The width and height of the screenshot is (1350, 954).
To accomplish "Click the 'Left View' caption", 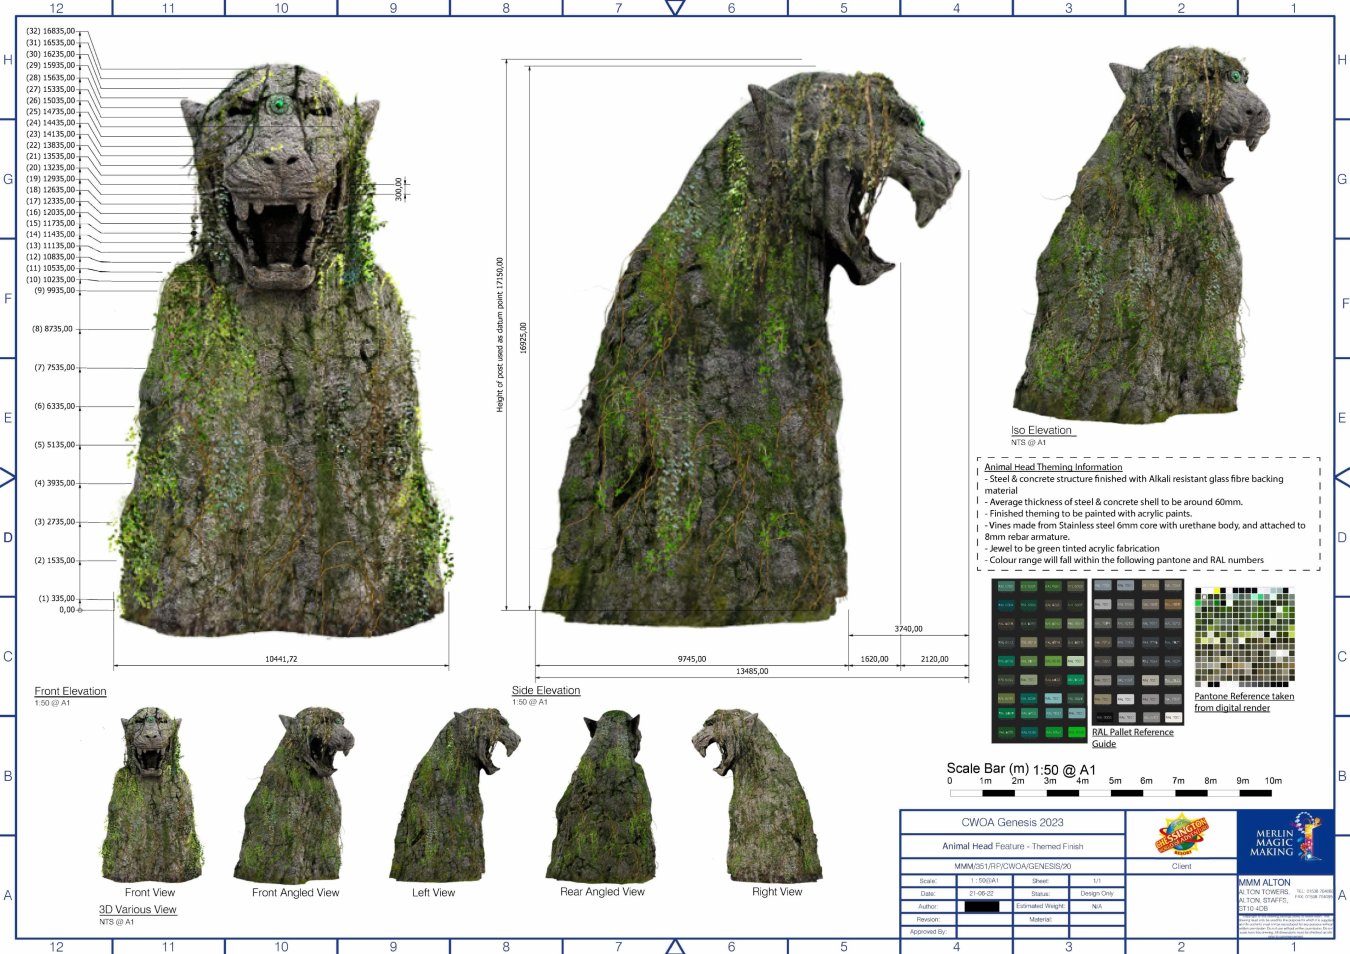I will [433, 892].
